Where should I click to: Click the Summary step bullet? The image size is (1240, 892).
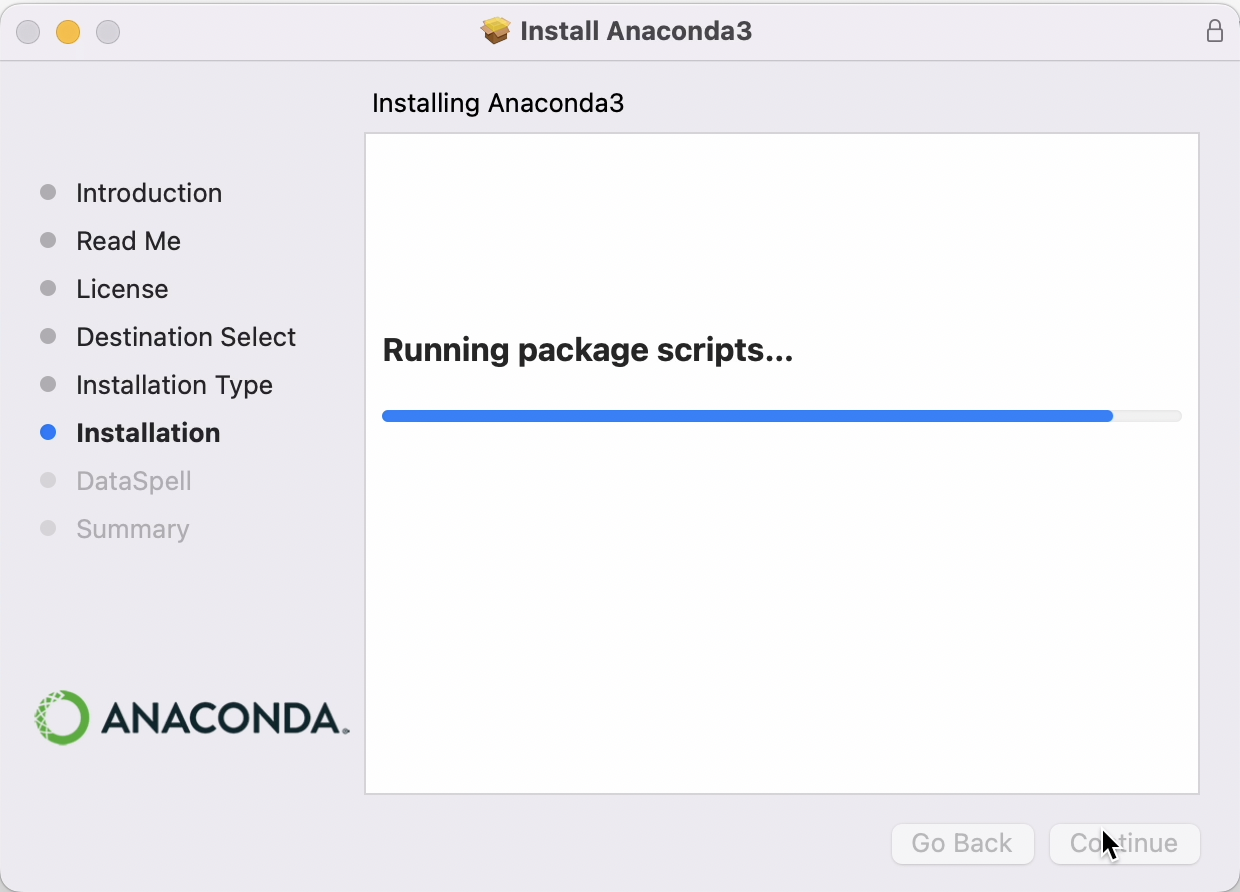47,528
